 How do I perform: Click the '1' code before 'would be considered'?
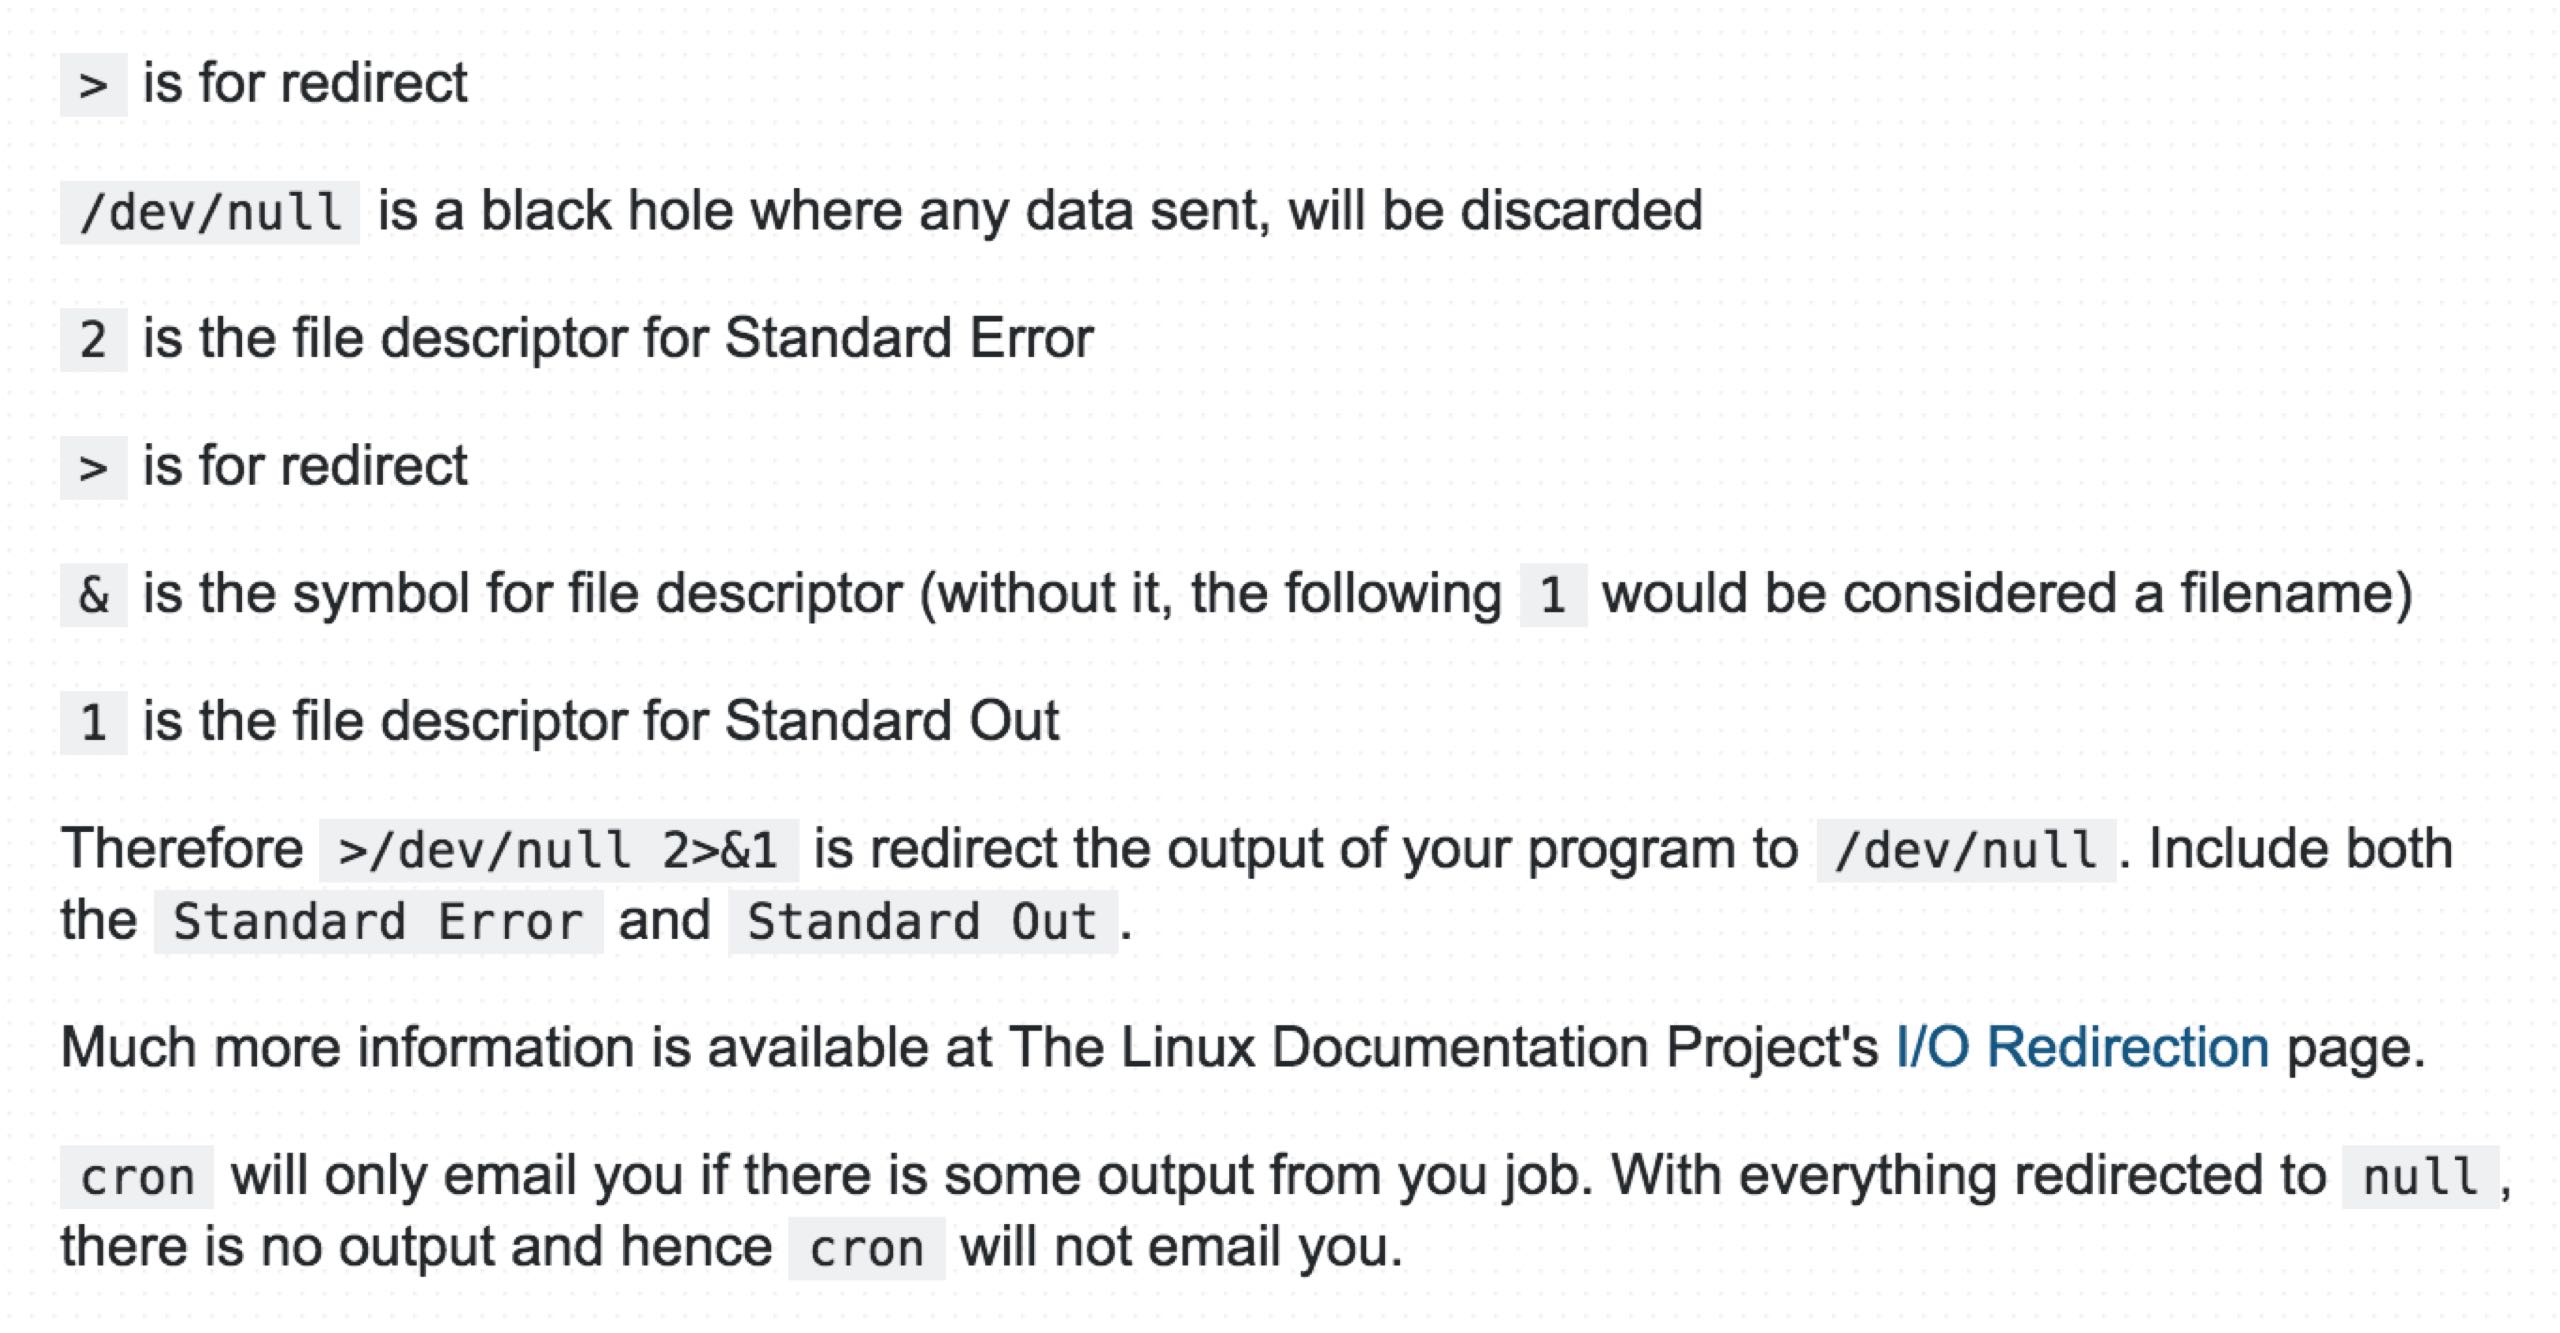pos(1552,595)
